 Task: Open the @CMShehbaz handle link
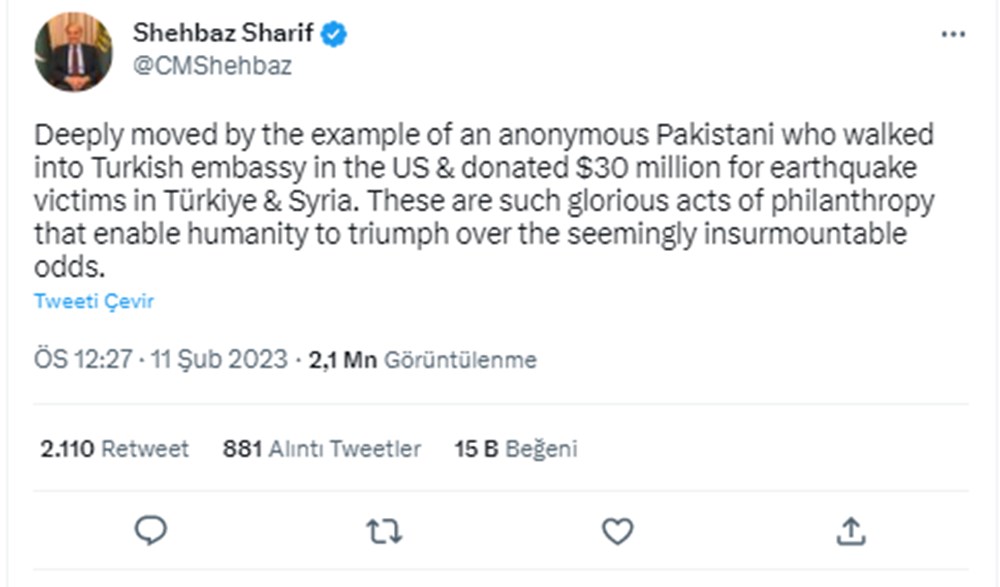point(212,66)
